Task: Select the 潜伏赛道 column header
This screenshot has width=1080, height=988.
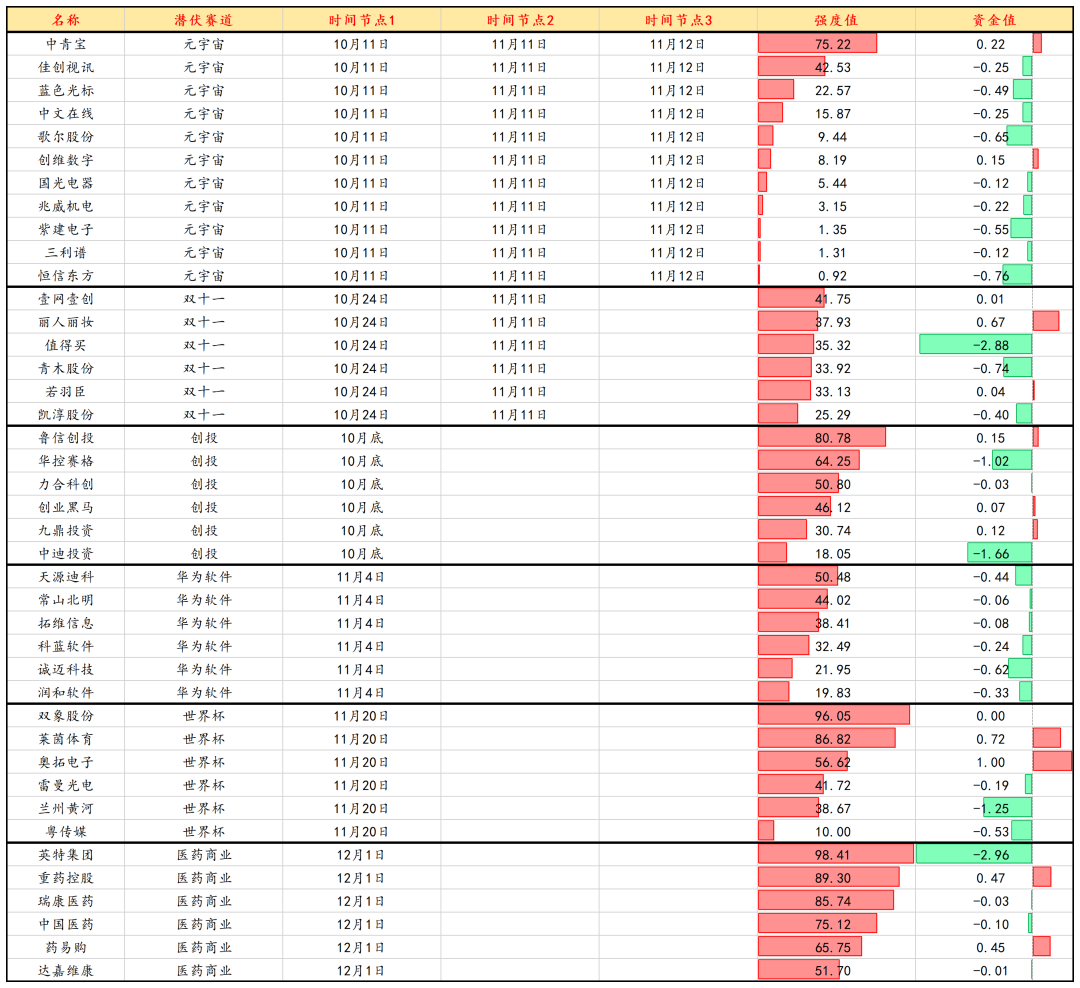Action: click(203, 20)
